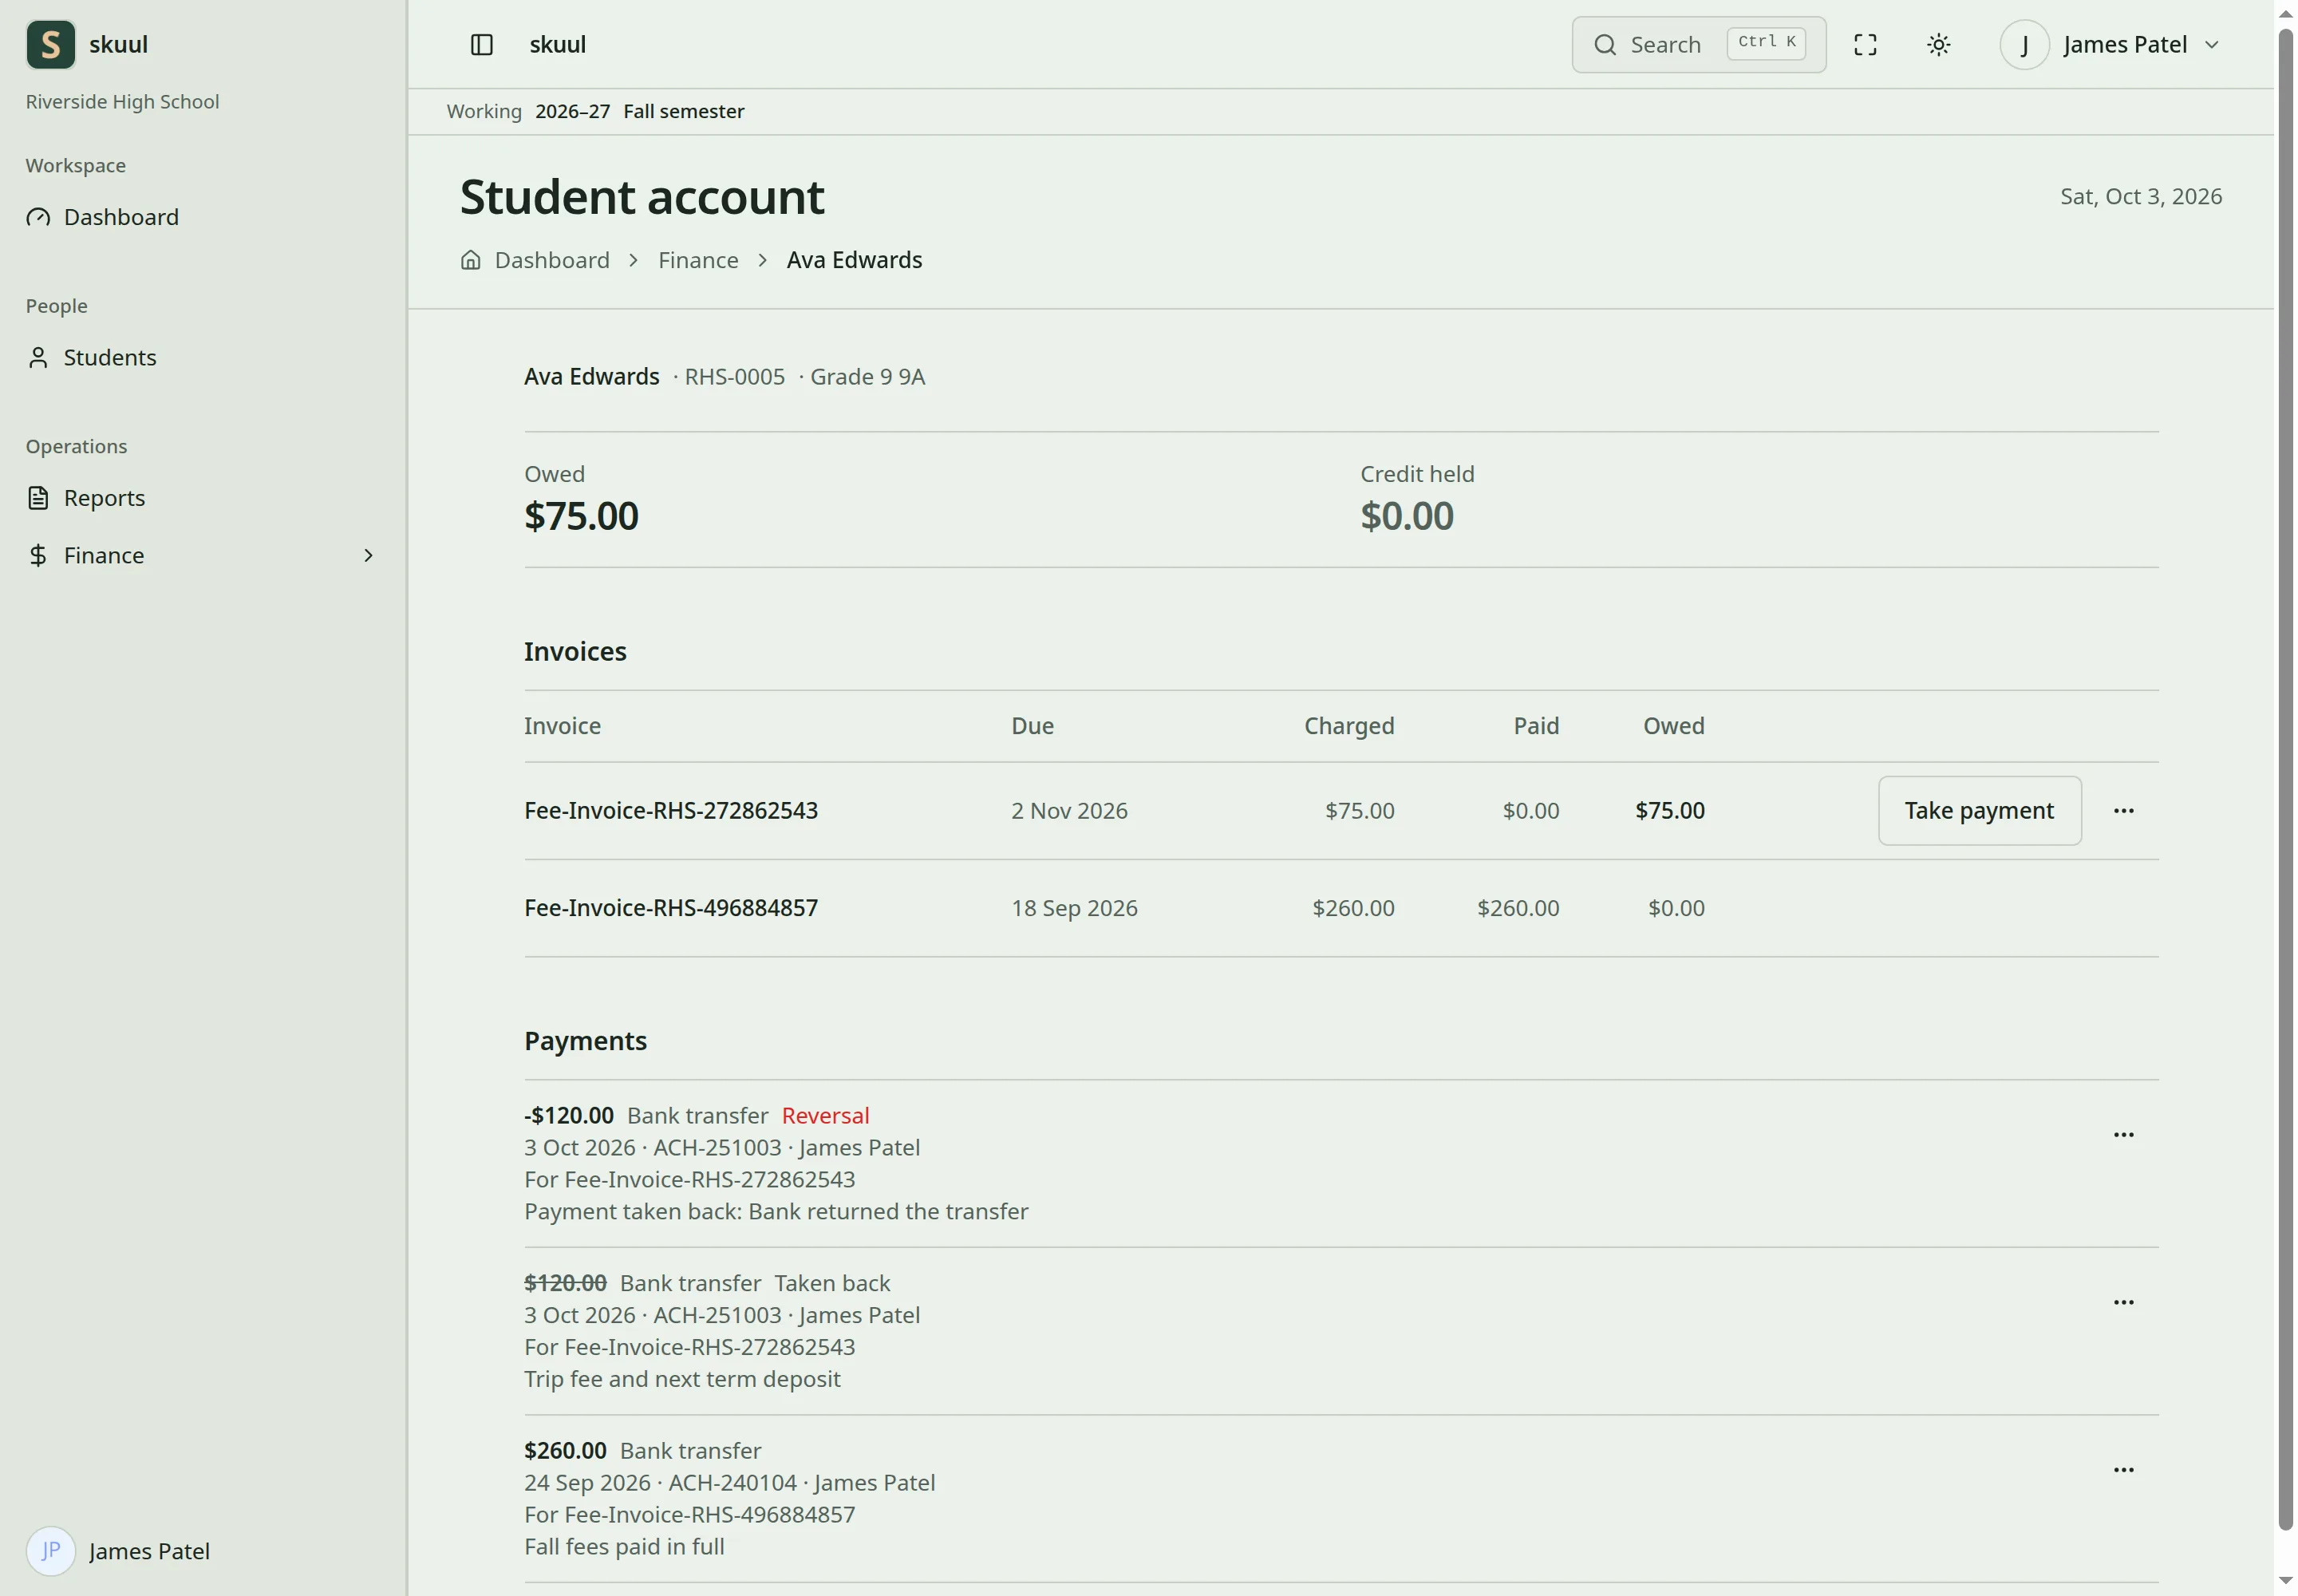Click Ava Edwards in the breadcrumb

point(854,260)
